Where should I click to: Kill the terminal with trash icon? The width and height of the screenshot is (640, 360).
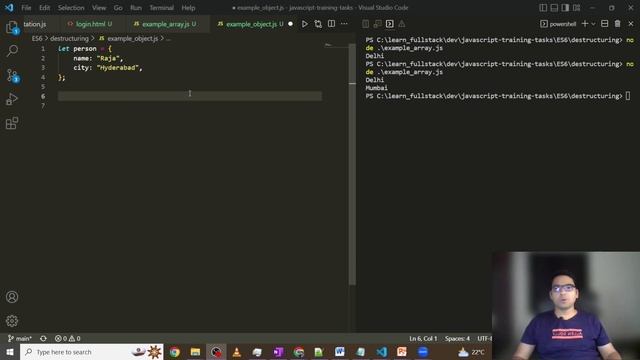[618, 24]
